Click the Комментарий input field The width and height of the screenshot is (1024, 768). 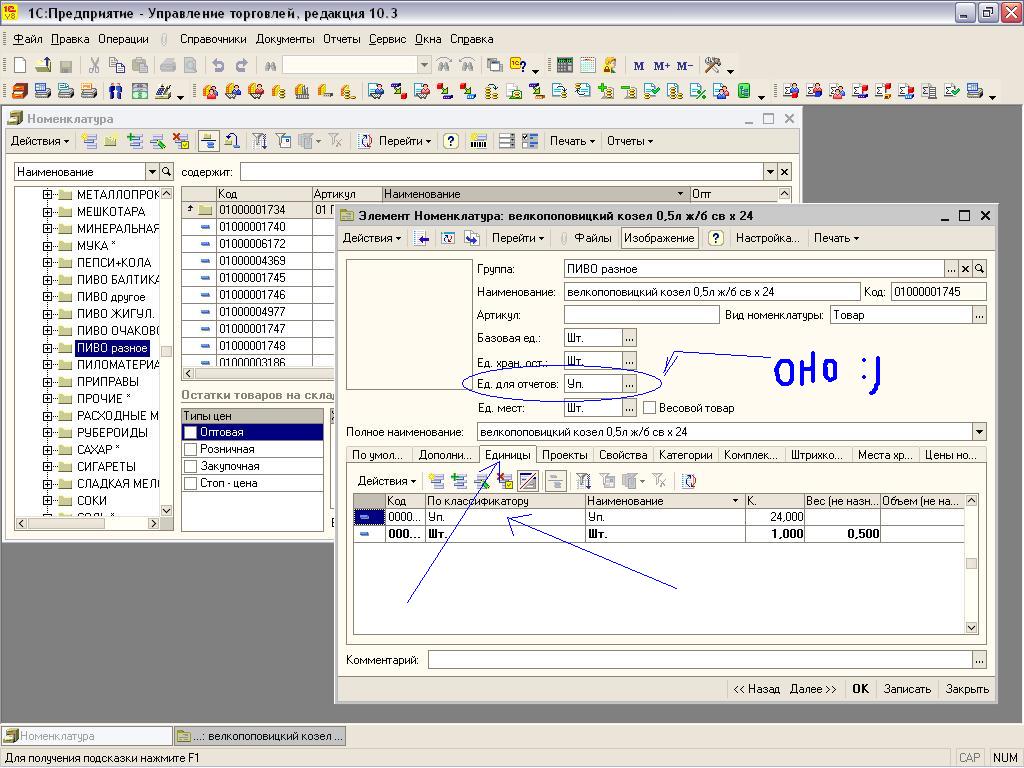[x=700, y=660]
